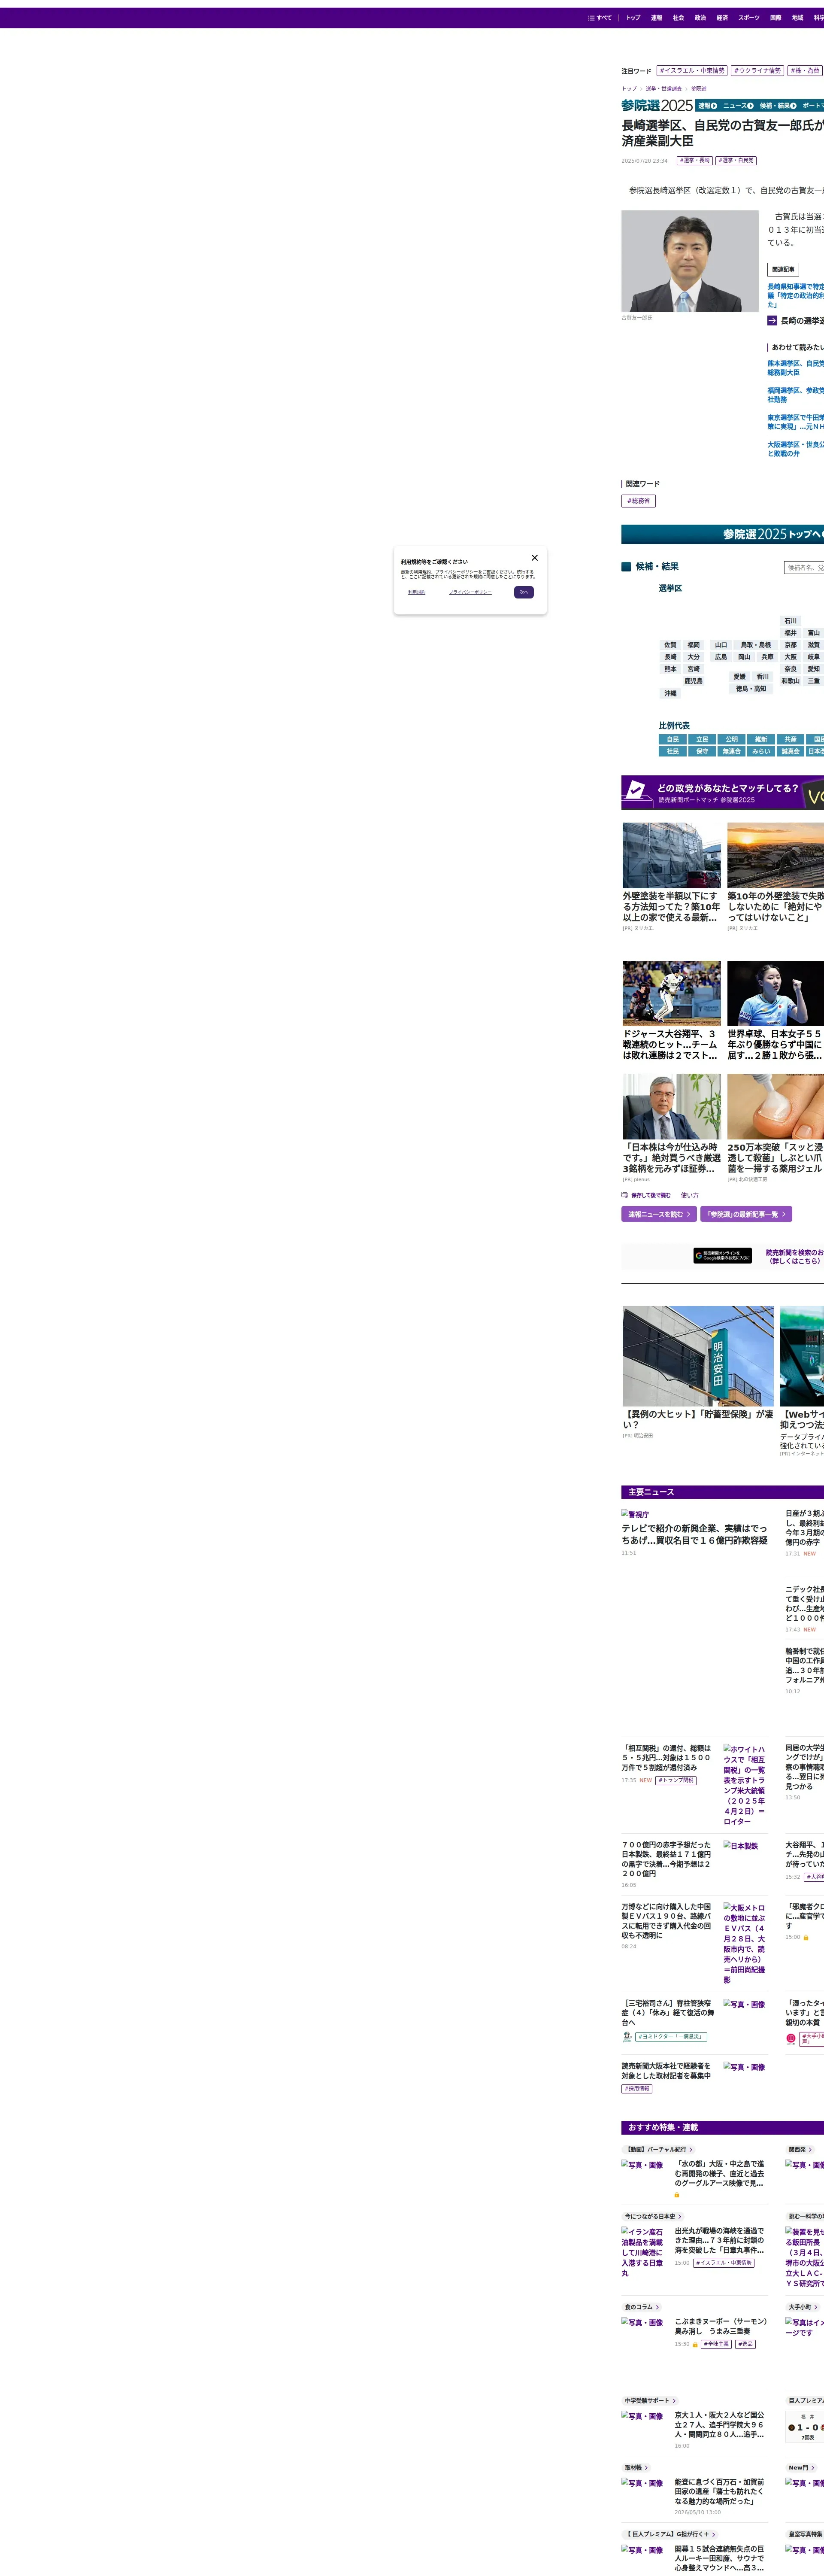Click the 古賀友一郎氏 portrait photo
This screenshot has width=824, height=2576.
pos(690,261)
